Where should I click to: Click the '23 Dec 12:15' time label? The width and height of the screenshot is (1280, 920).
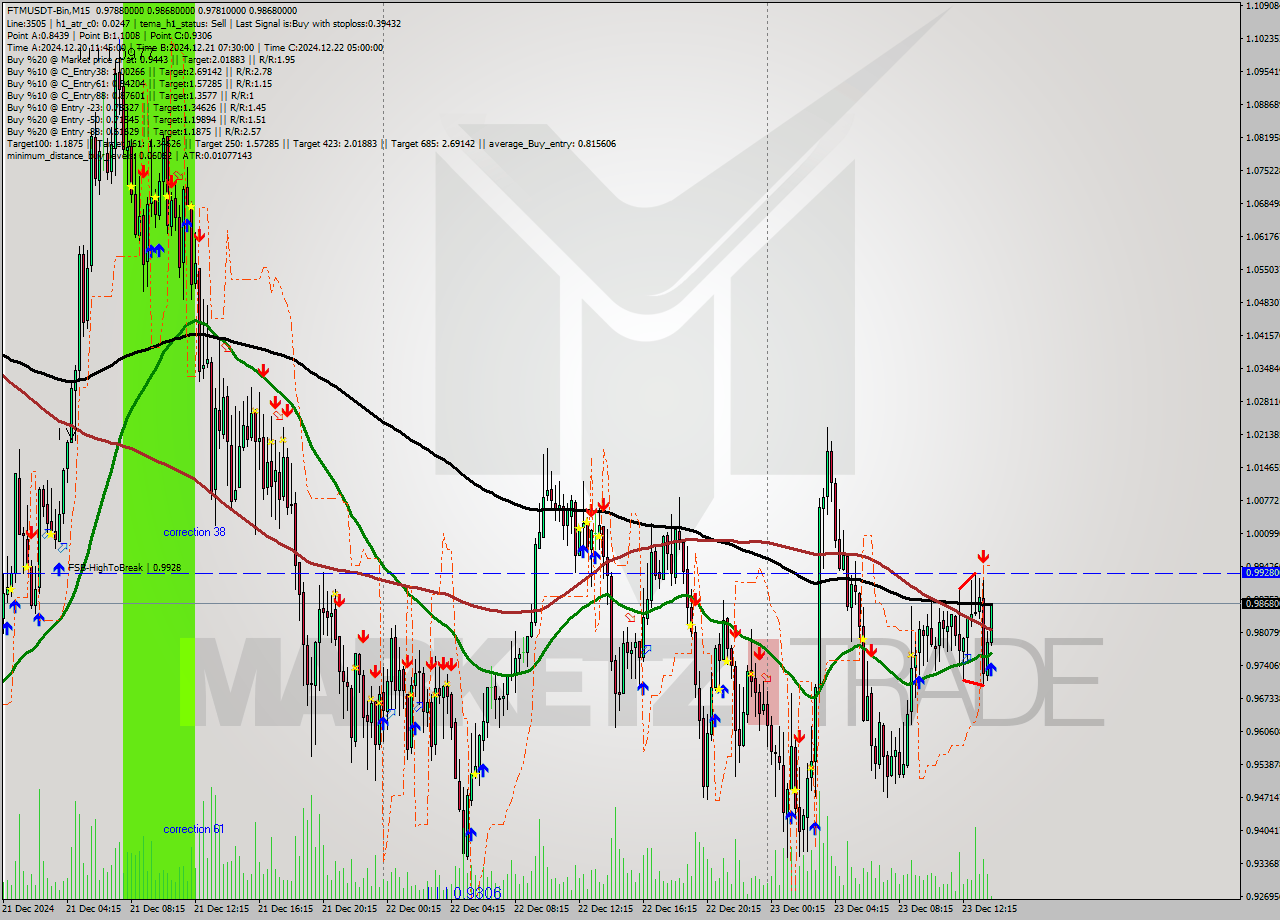tap(989, 909)
